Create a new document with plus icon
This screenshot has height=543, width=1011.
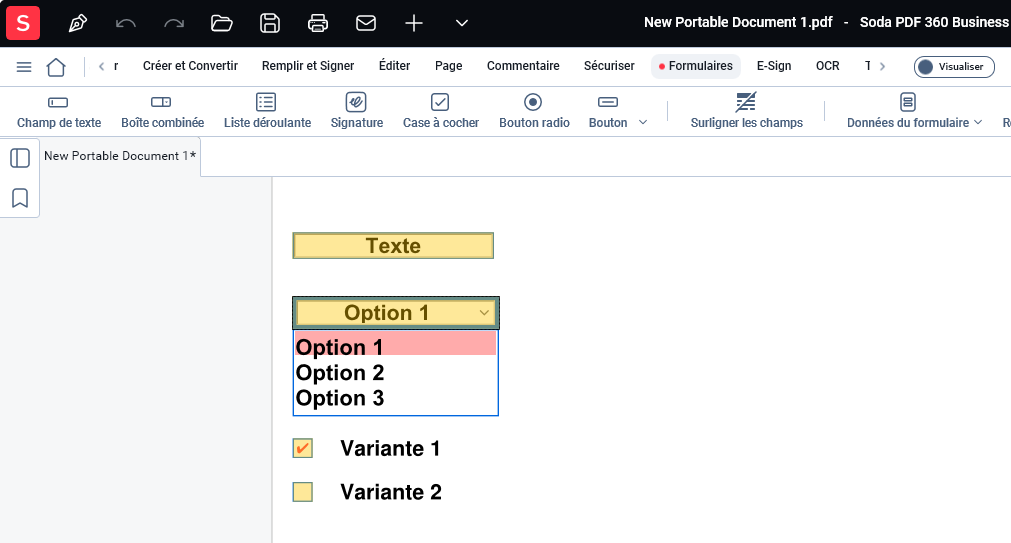tap(414, 23)
